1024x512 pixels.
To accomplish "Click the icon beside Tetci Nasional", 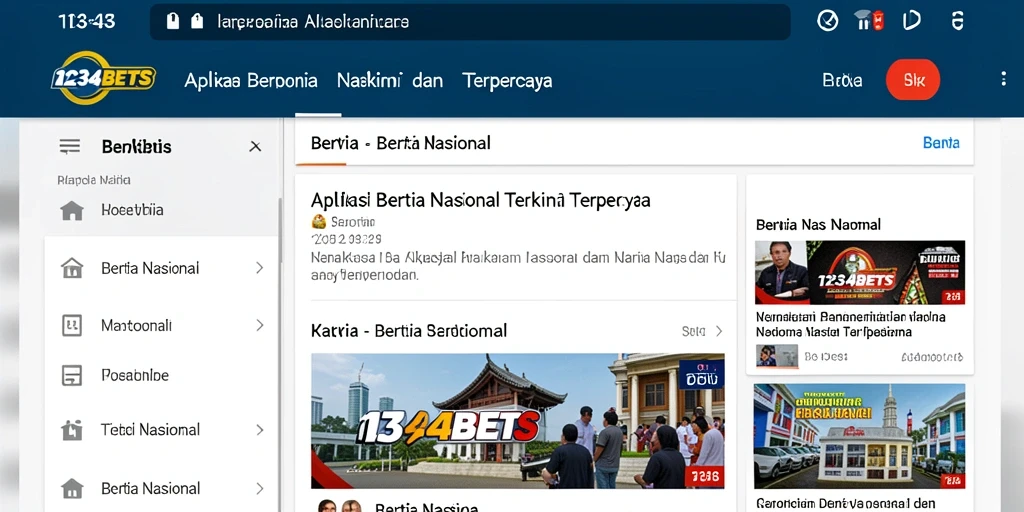I will [72, 430].
